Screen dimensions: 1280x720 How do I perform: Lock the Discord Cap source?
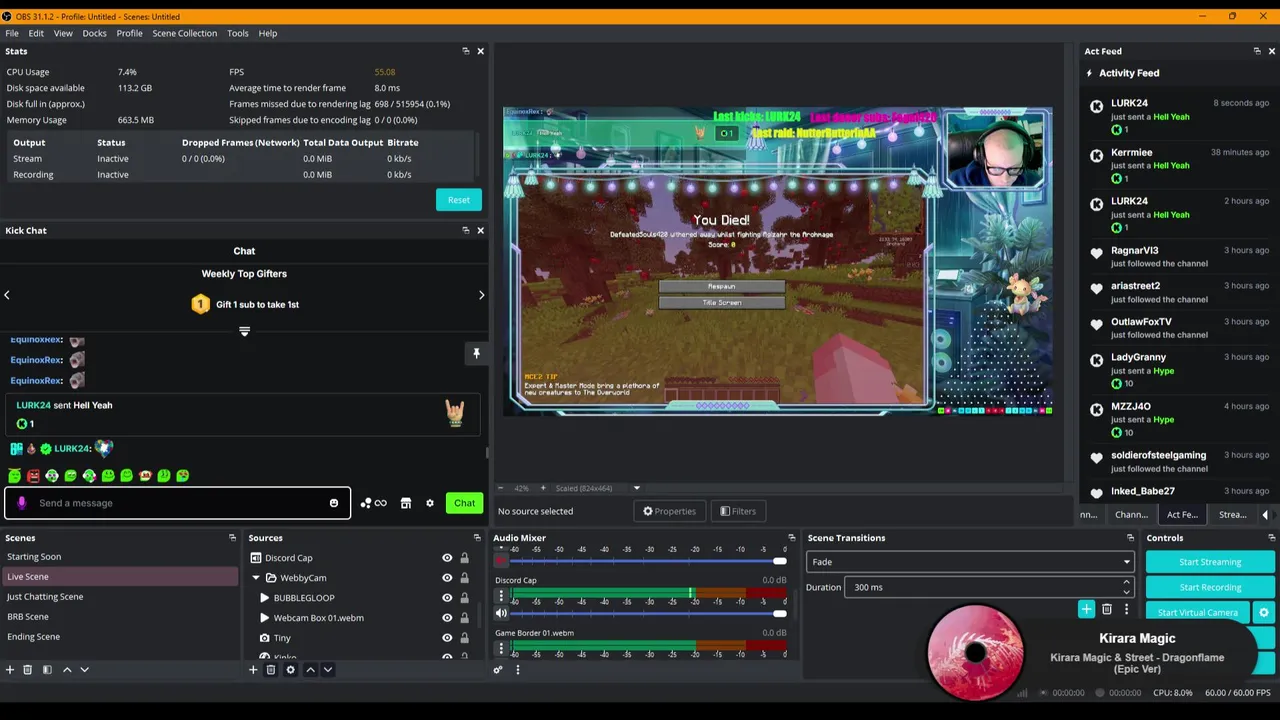(x=464, y=558)
